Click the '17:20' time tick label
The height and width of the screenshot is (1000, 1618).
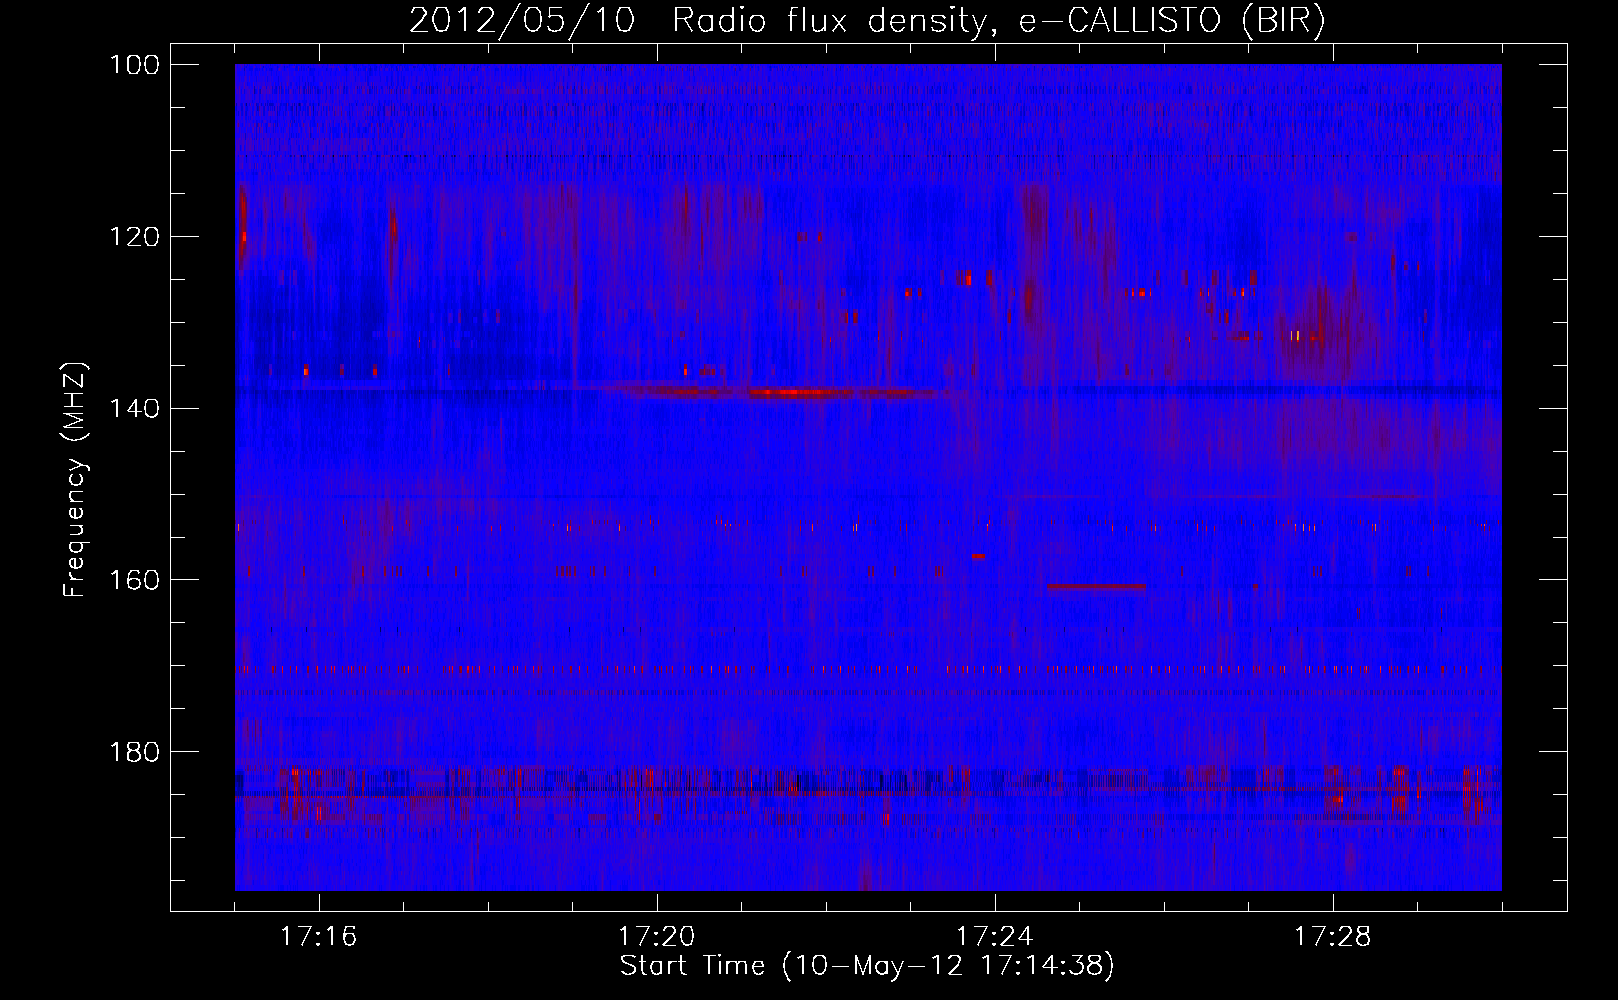(657, 937)
